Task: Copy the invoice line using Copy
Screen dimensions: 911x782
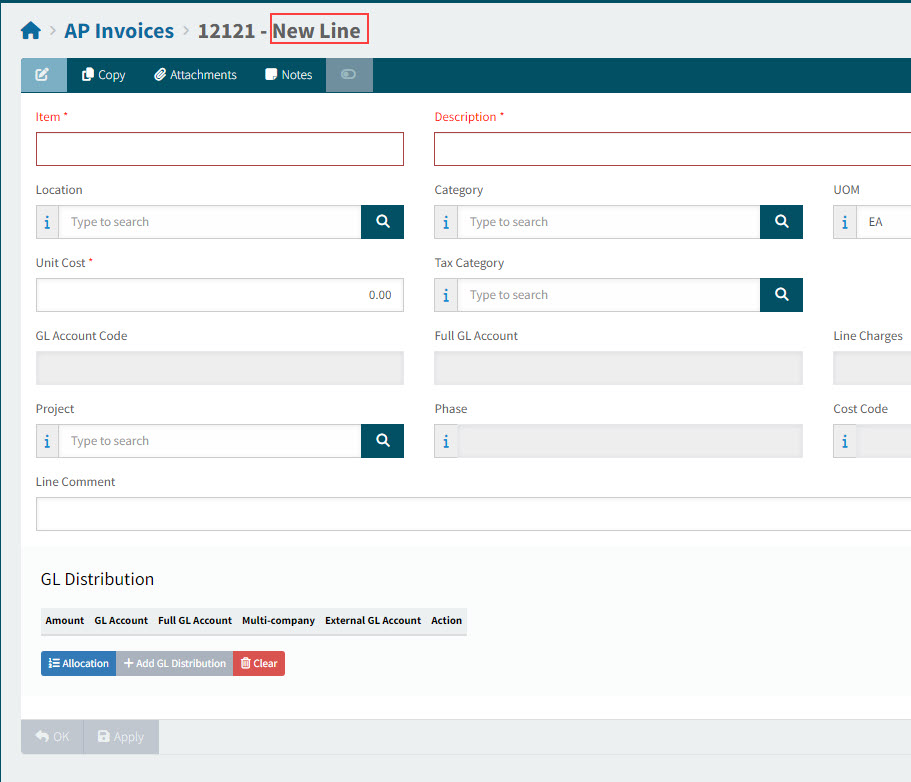Action: click(x=103, y=75)
